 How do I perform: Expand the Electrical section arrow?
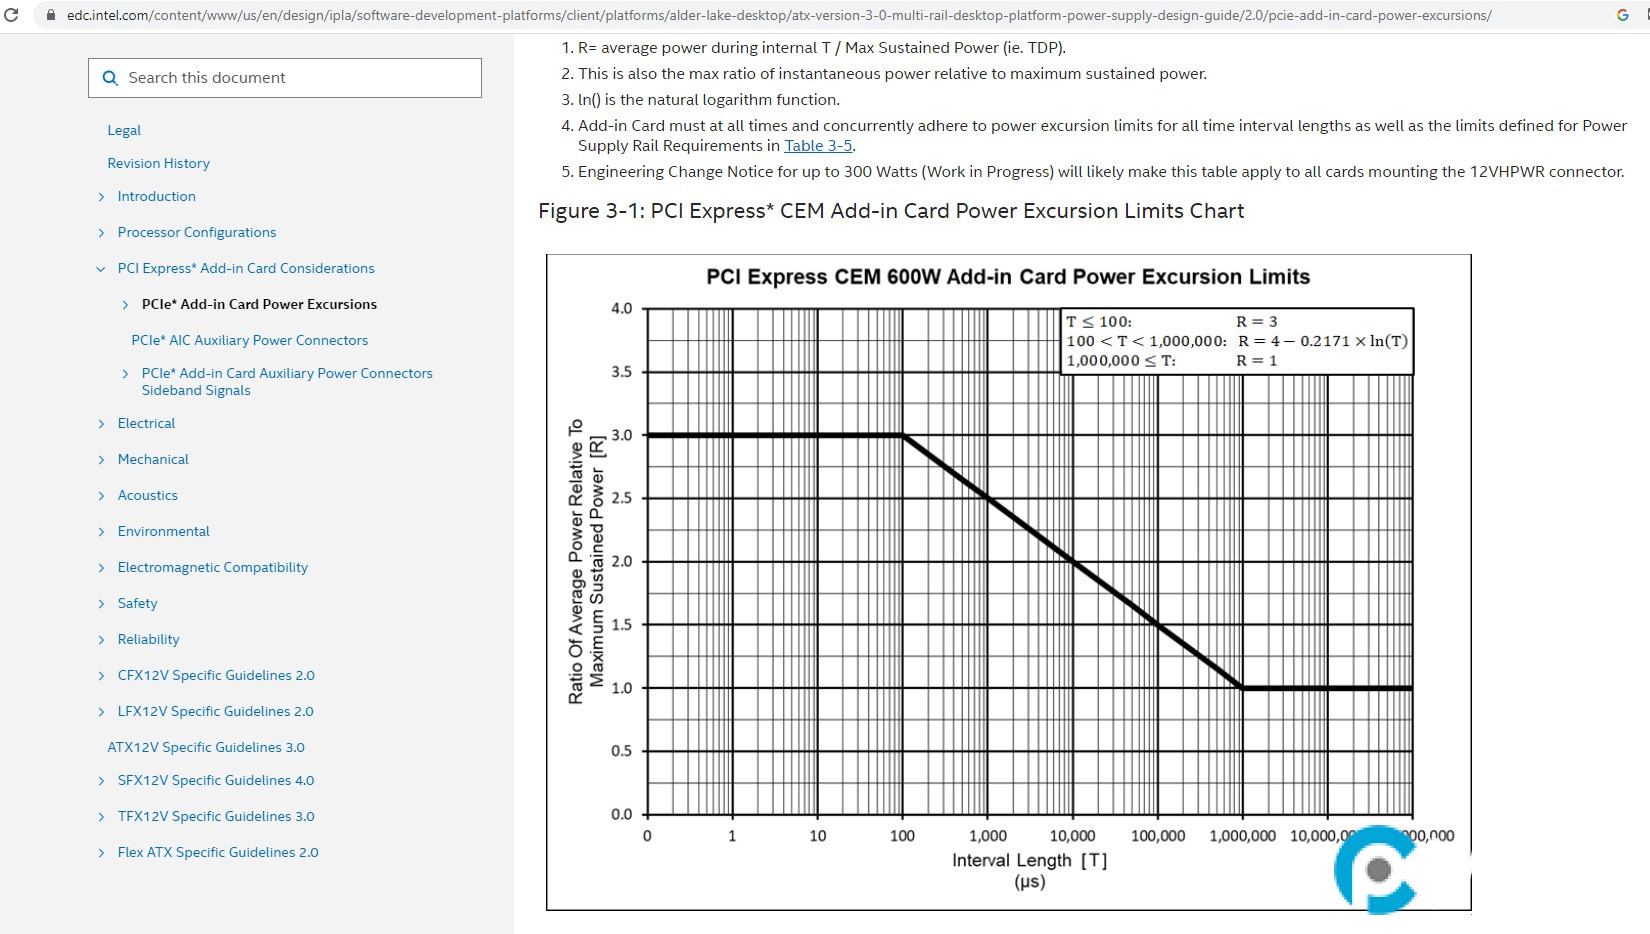click(x=101, y=424)
